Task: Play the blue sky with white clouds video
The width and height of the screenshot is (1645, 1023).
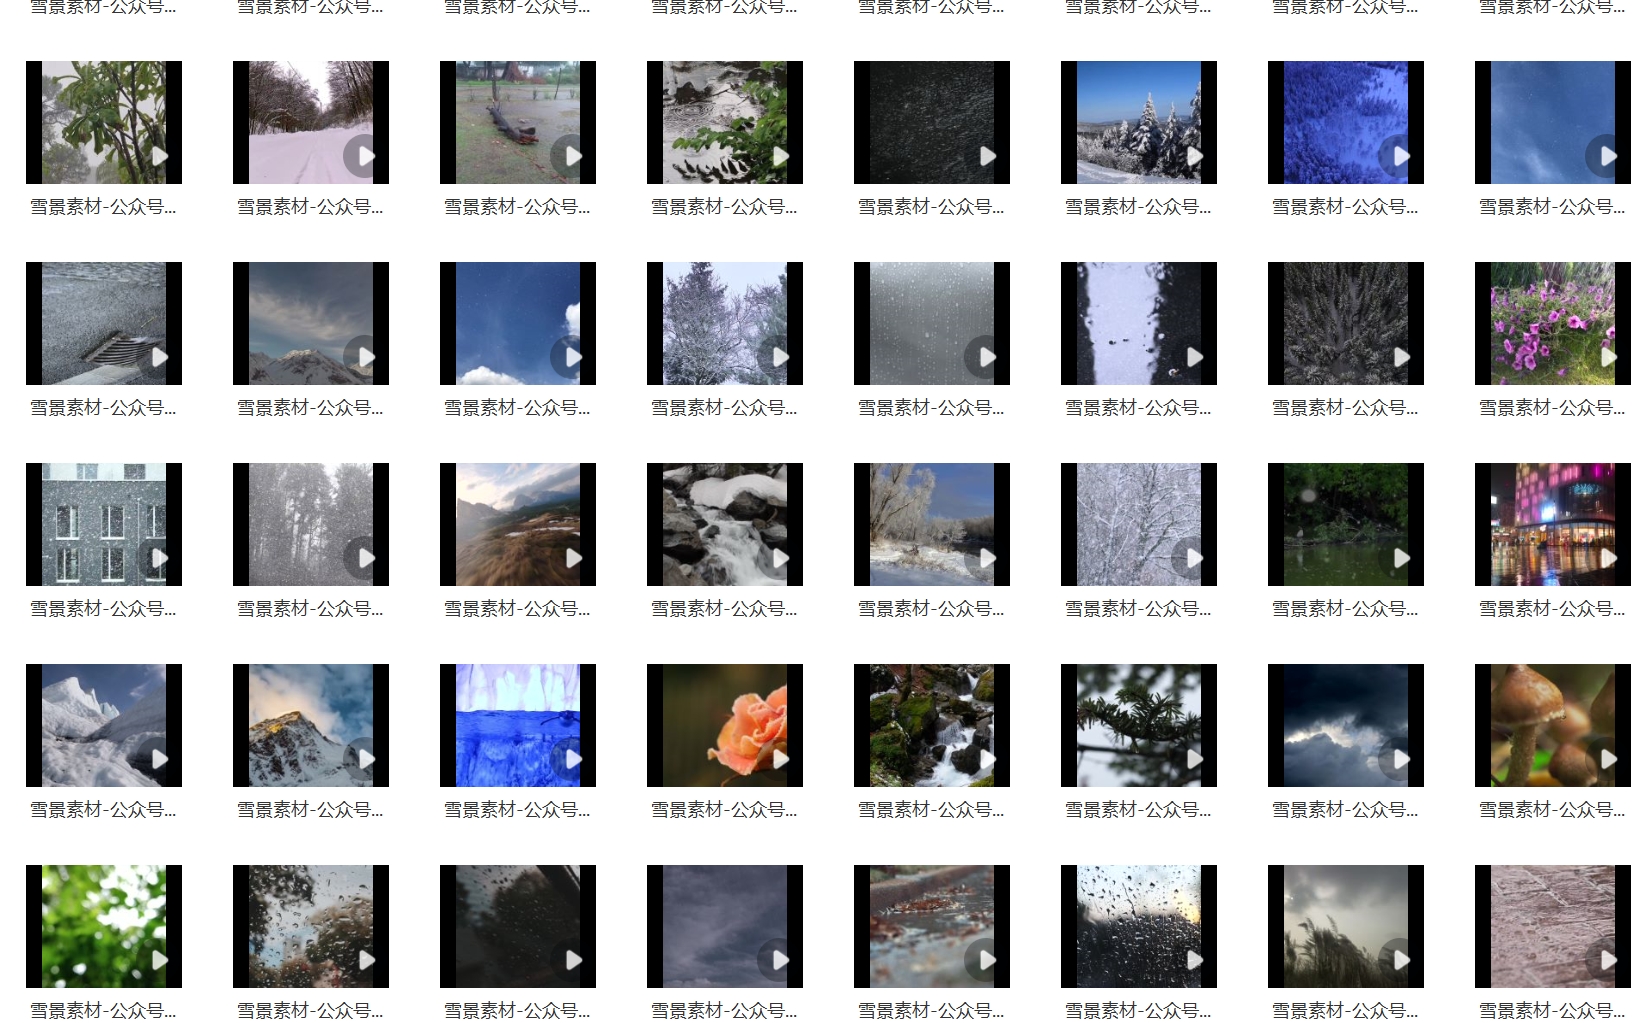Action: (x=573, y=357)
